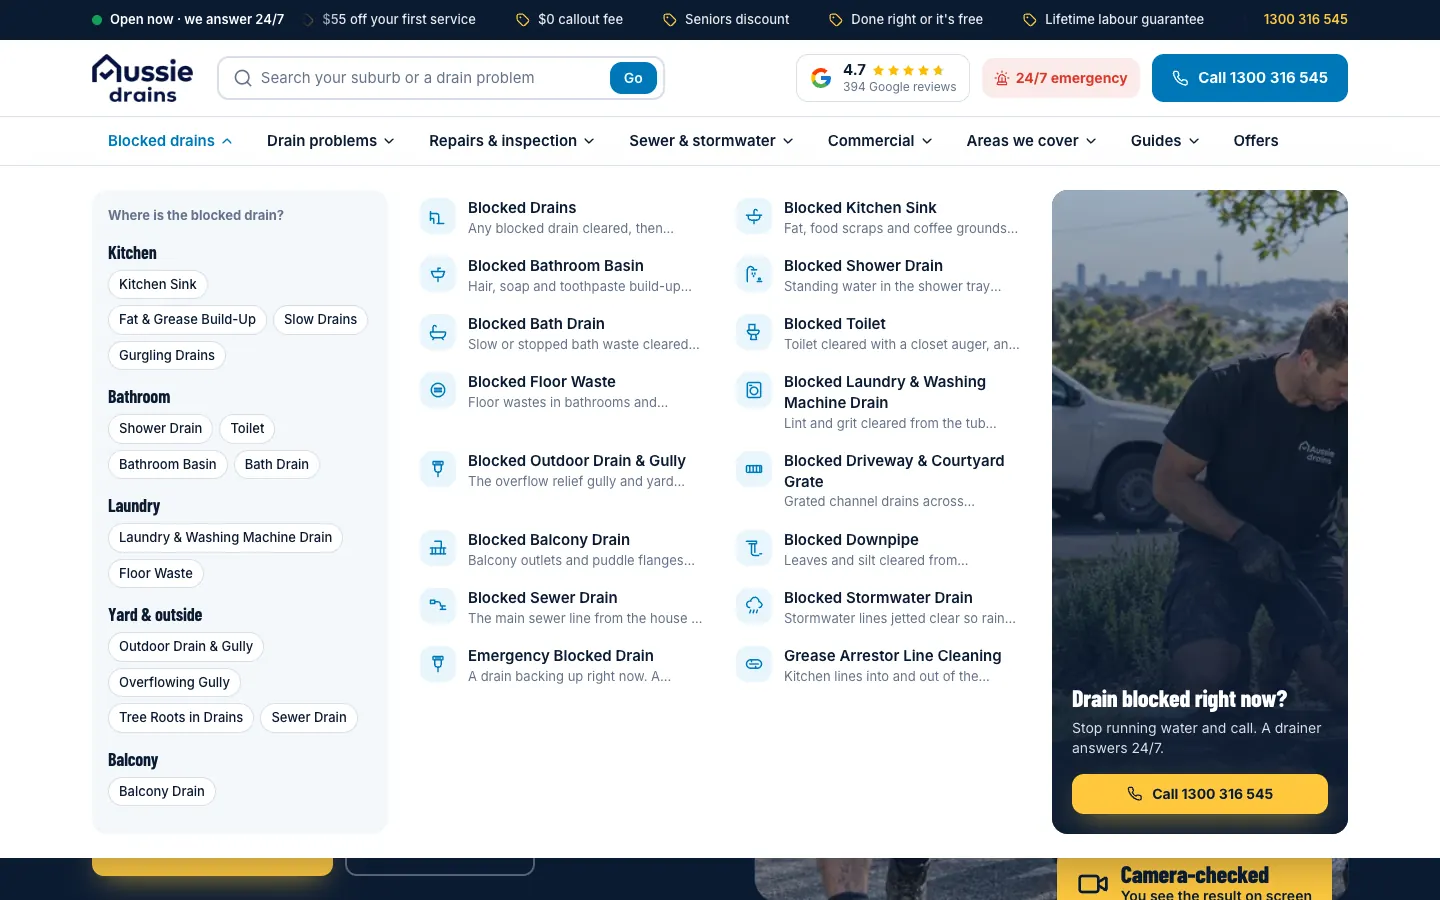This screenshot has height=900, width=1440.
Task: Expand the Areas we cover menu
Action: point(1031,141)
